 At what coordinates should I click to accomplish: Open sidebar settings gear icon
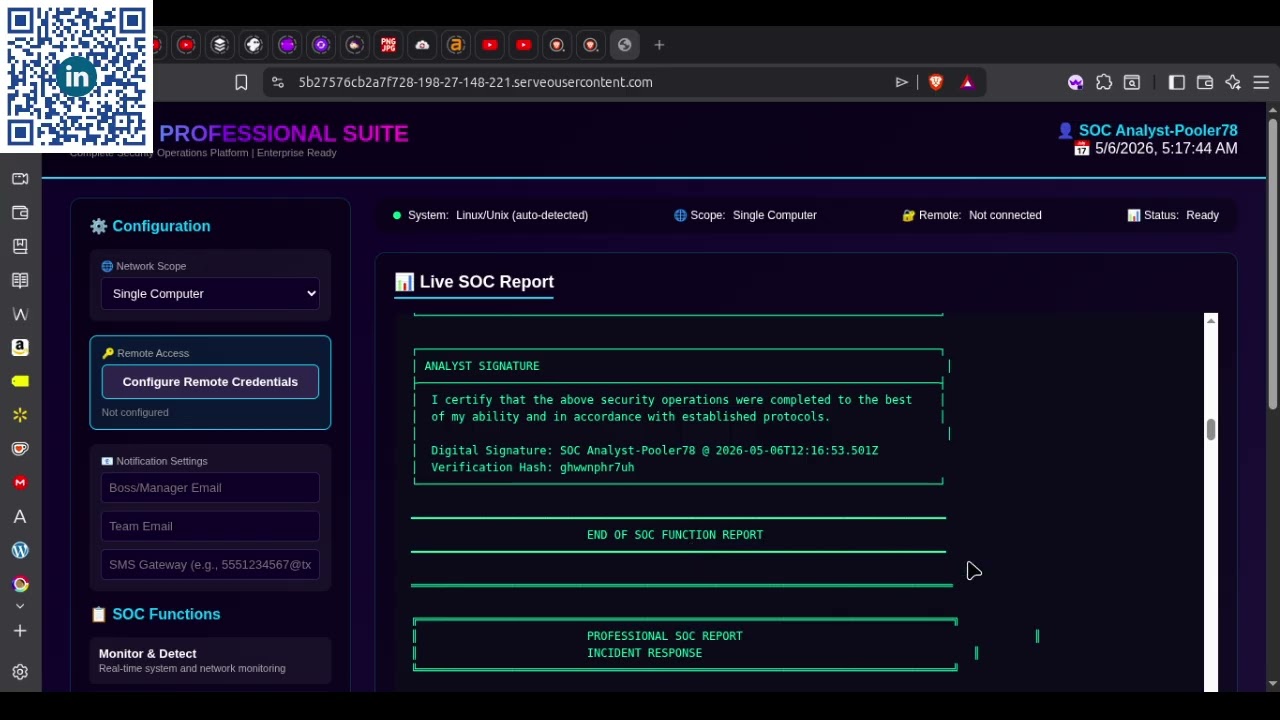point(20,672)
